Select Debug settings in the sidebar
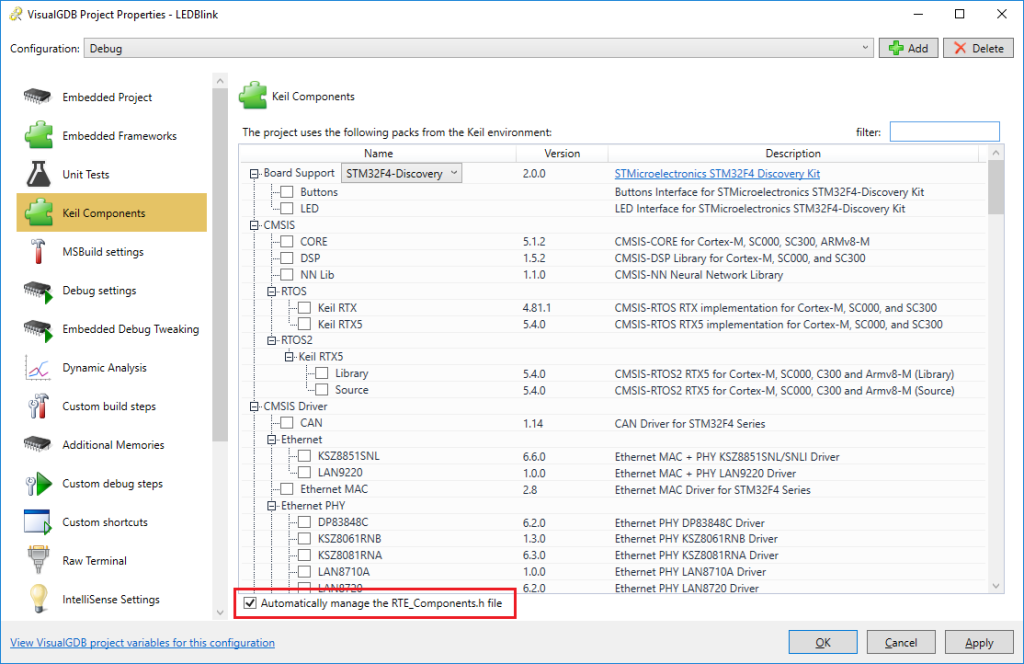1024x664 pixels. point(99,291)
